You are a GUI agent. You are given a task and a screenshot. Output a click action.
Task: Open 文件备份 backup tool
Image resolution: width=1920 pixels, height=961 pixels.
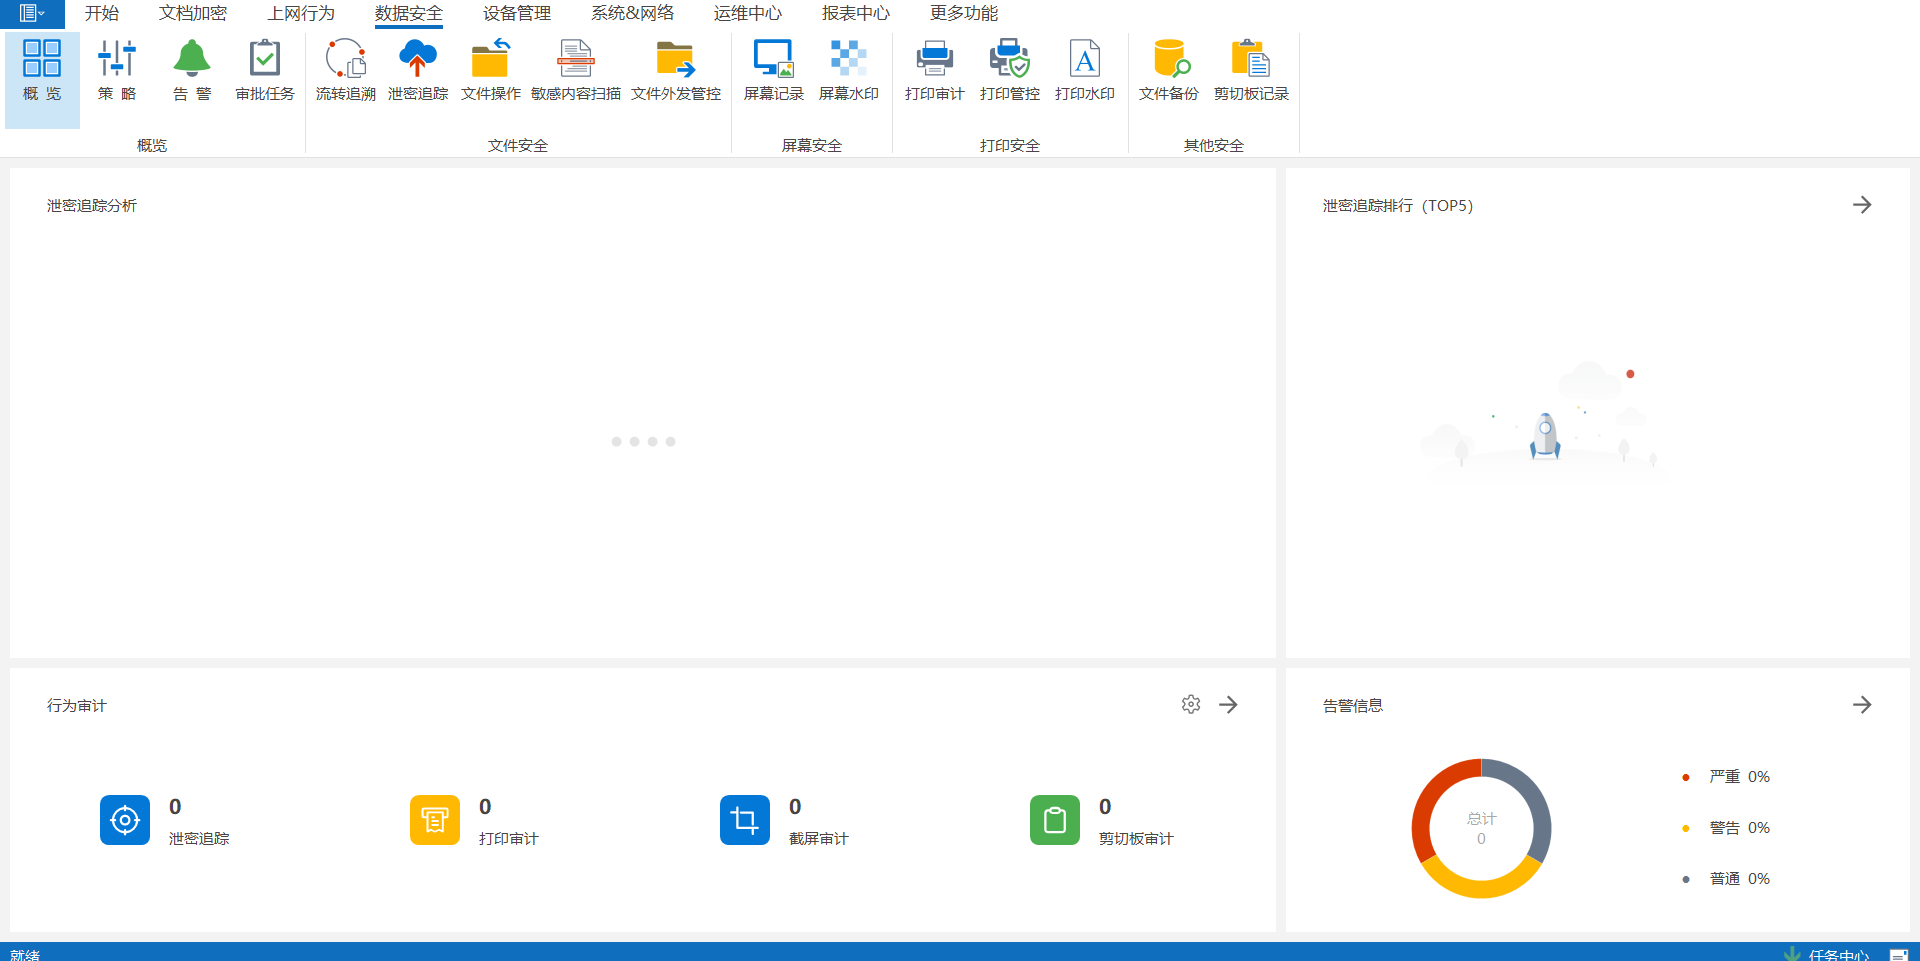[x=1169, y=72]
